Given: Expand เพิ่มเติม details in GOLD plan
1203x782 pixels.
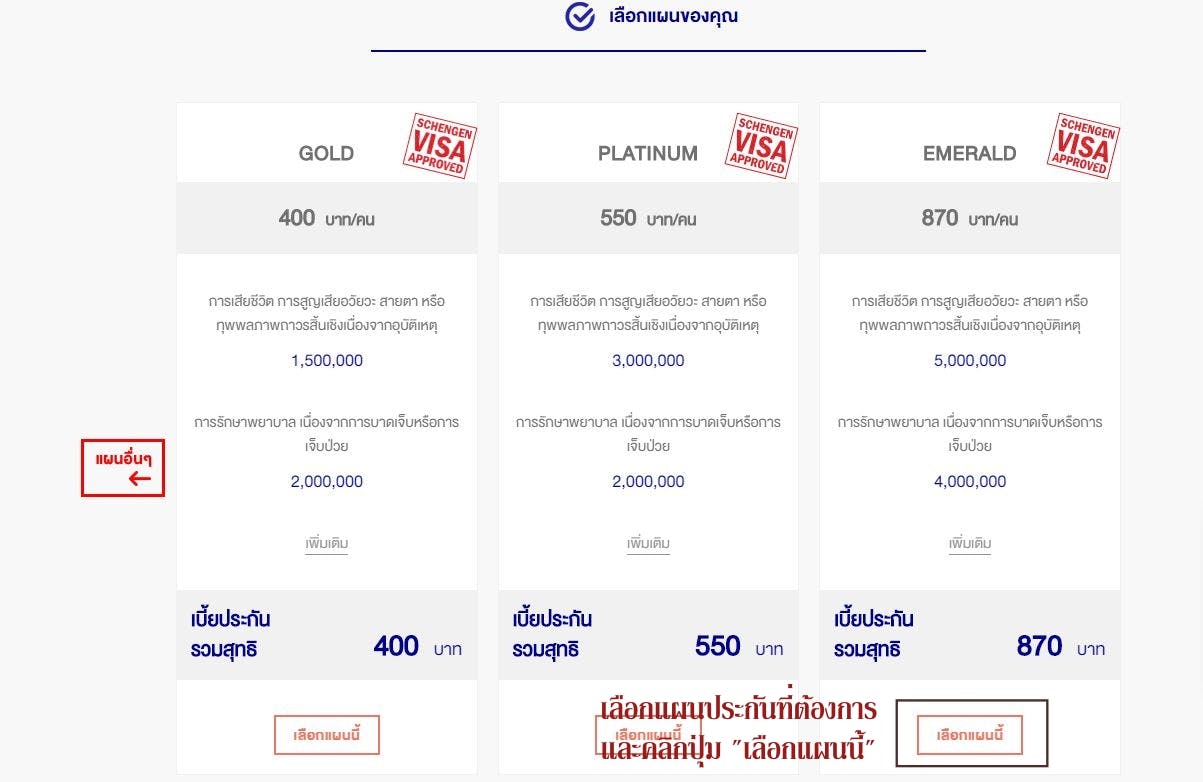Looking at the screenshot, I should click(327, 544).
